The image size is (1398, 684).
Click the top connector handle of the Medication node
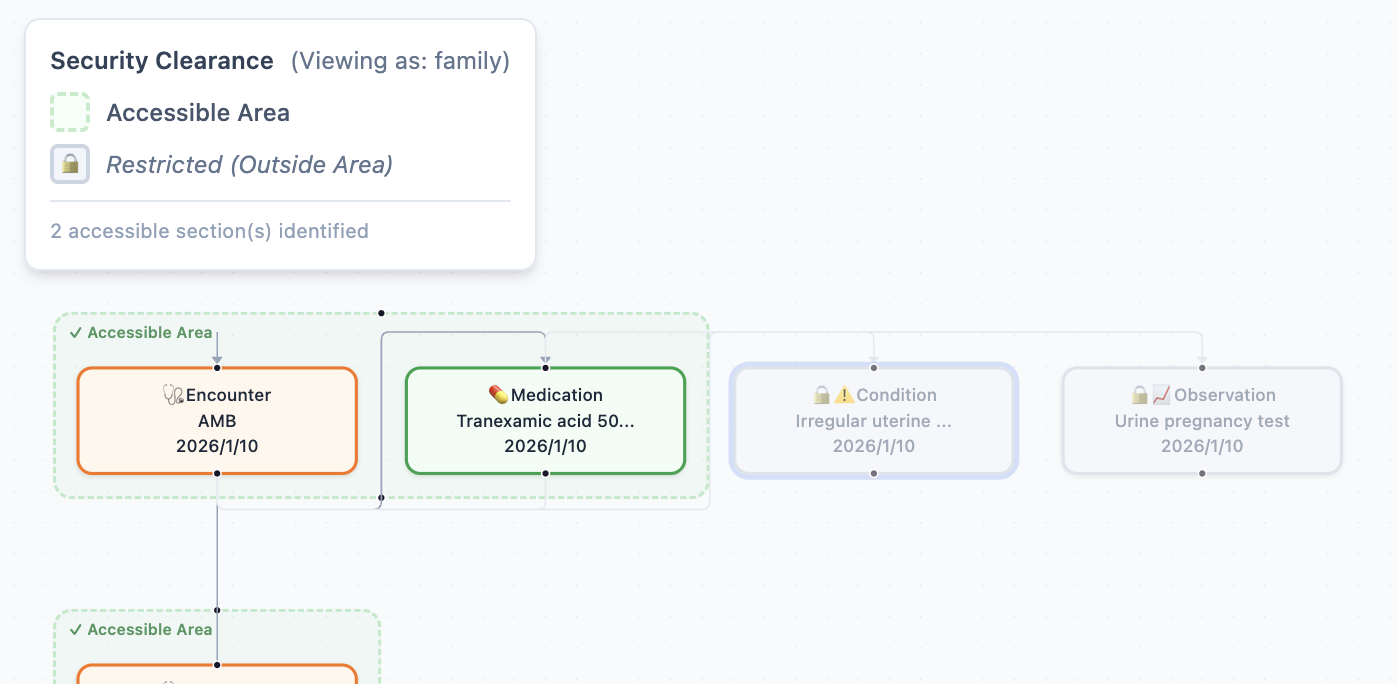coord(545,368)
